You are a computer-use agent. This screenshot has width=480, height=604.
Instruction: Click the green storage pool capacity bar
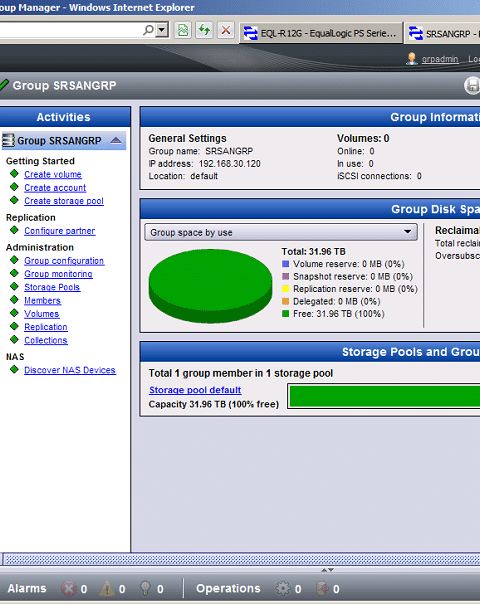(384, 396)
